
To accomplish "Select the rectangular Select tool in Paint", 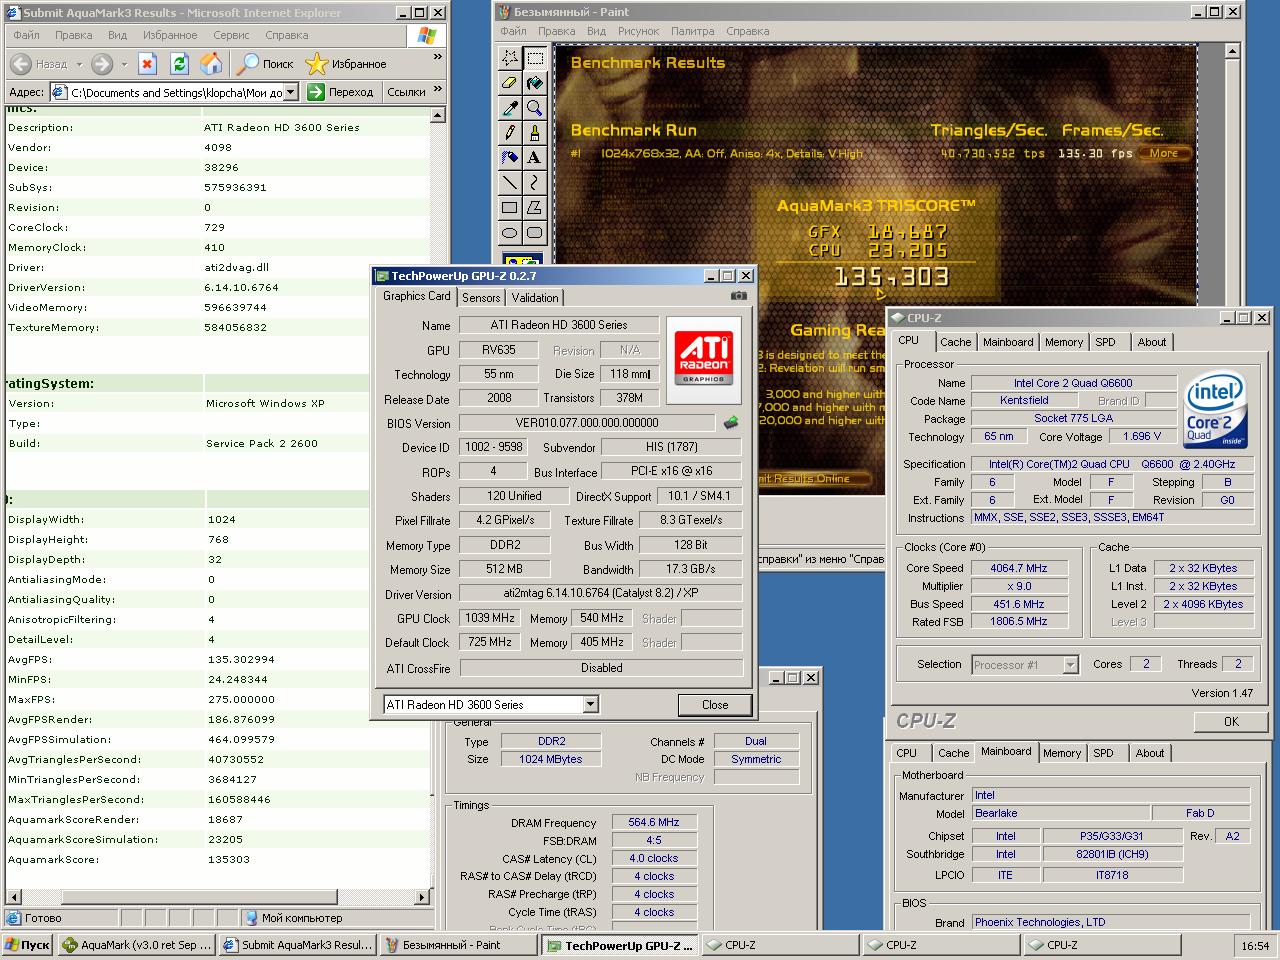I will [535, 57].
